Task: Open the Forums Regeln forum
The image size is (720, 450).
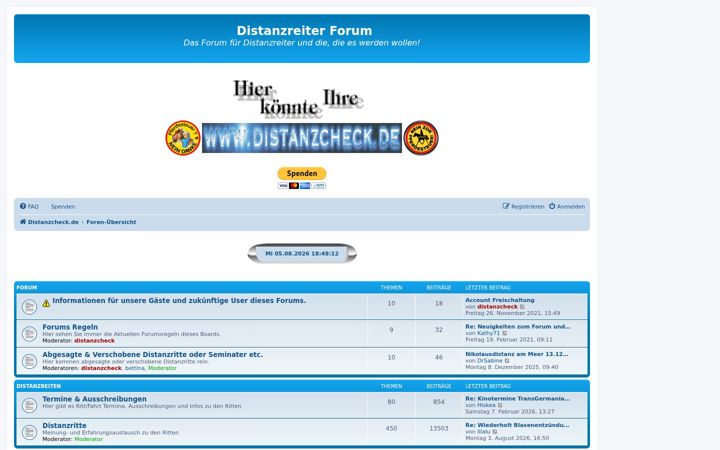Action: (70, 327)
